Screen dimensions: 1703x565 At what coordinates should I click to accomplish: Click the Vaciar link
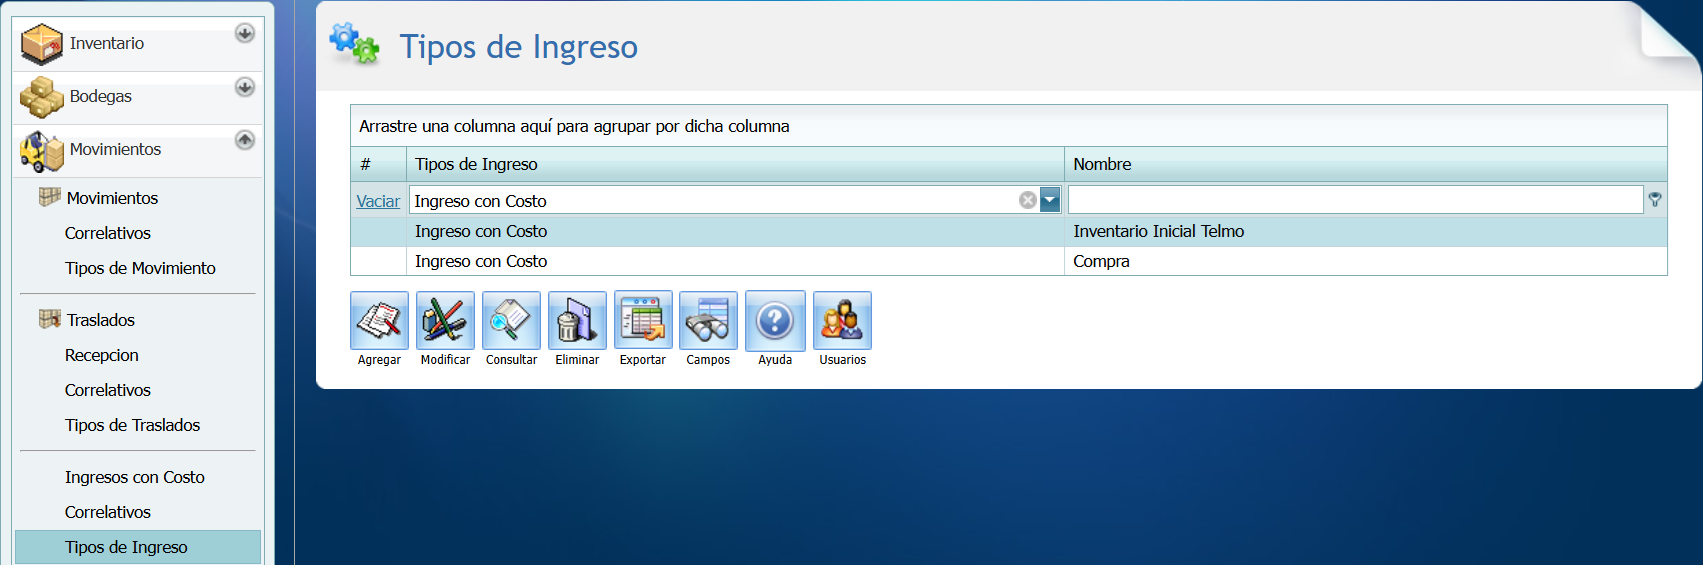click(x=378, y=201)
